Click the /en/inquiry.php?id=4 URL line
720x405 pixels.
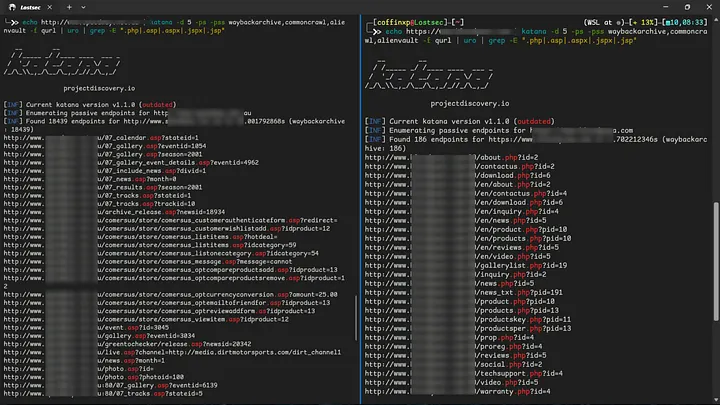point(461,212)
